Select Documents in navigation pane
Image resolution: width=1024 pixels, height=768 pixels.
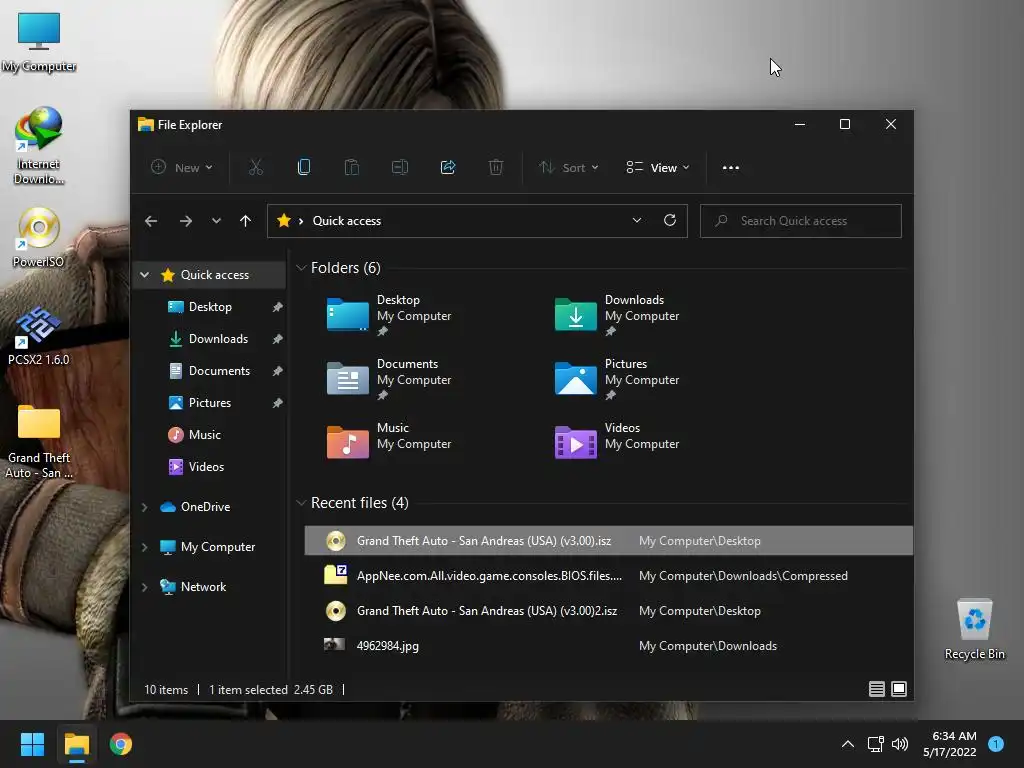click(219, 371)
